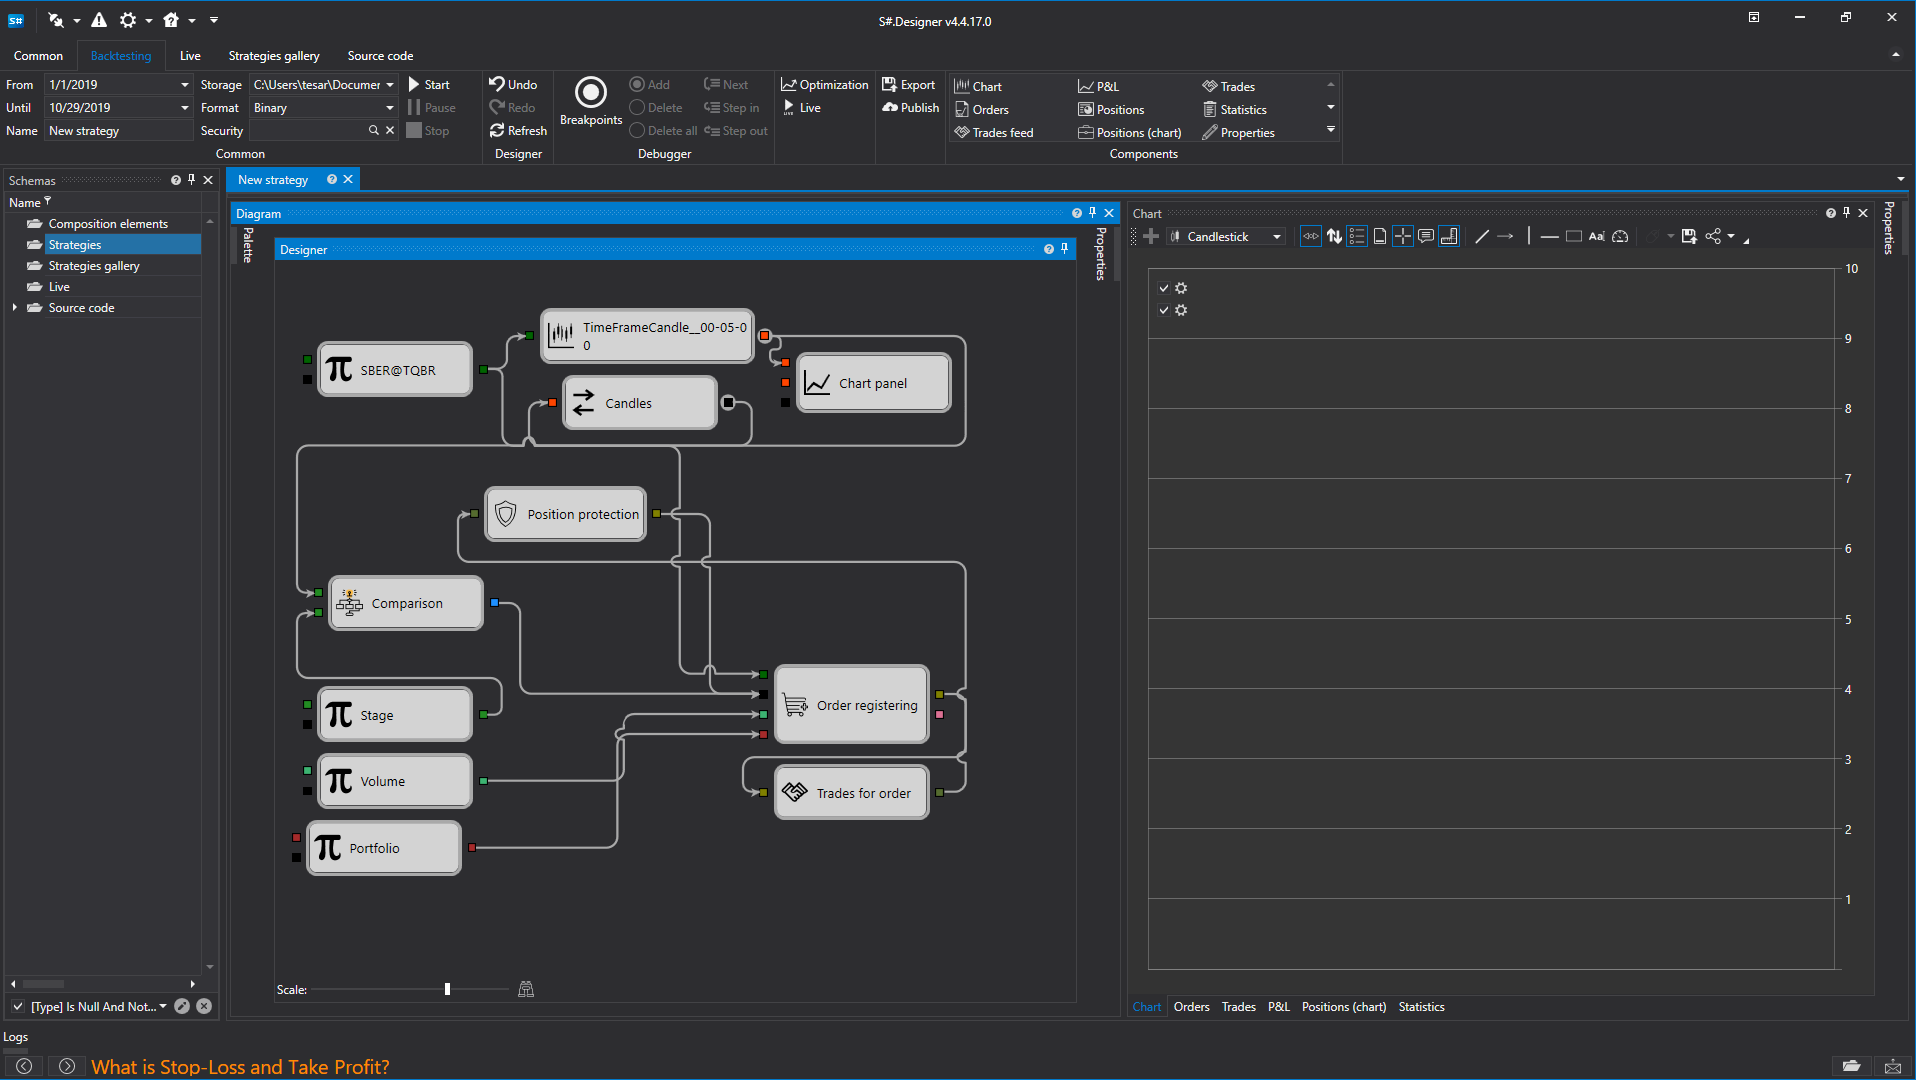Start the backtest with the Start button
This screenshot has height=1080, width=1916.
click(x=428, y=85)
